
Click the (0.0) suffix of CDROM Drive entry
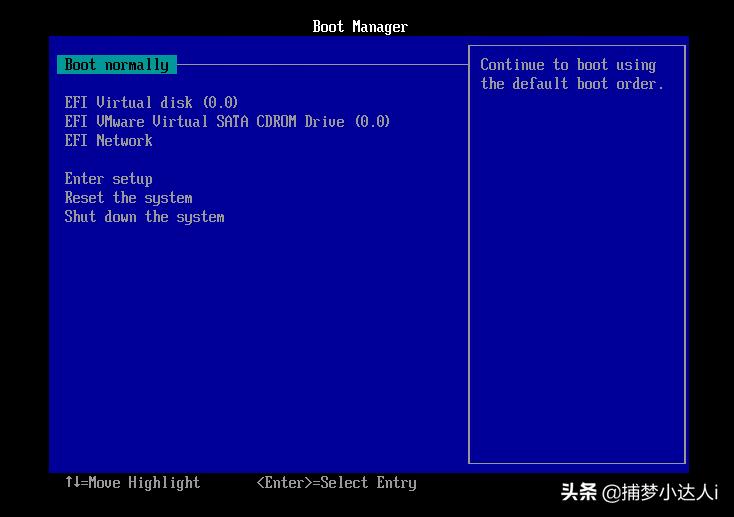point(372,122)
